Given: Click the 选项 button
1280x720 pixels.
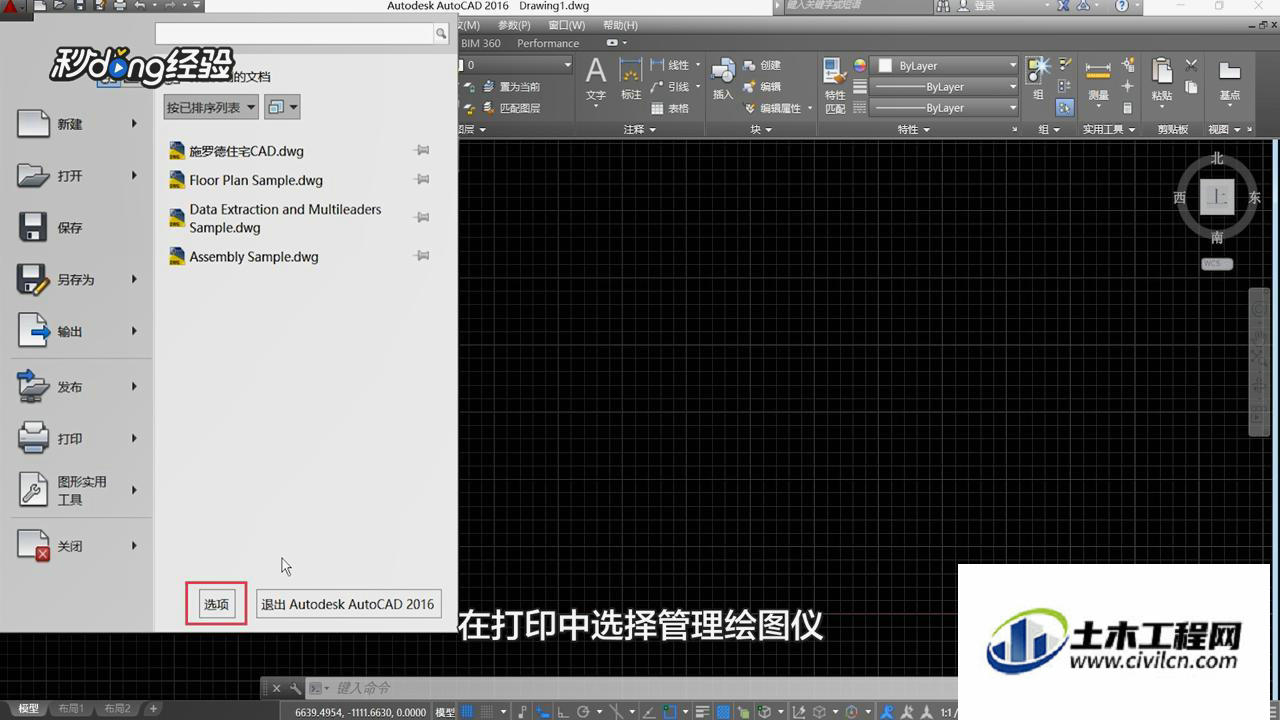Looking at the screenshot, I should pyautogui.click(x=217, y=604).
